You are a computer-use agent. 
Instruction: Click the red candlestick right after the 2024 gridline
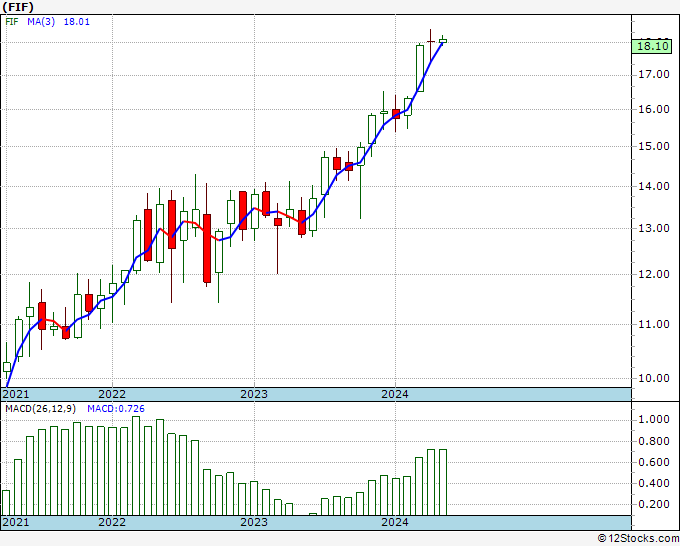coord(396,114)
